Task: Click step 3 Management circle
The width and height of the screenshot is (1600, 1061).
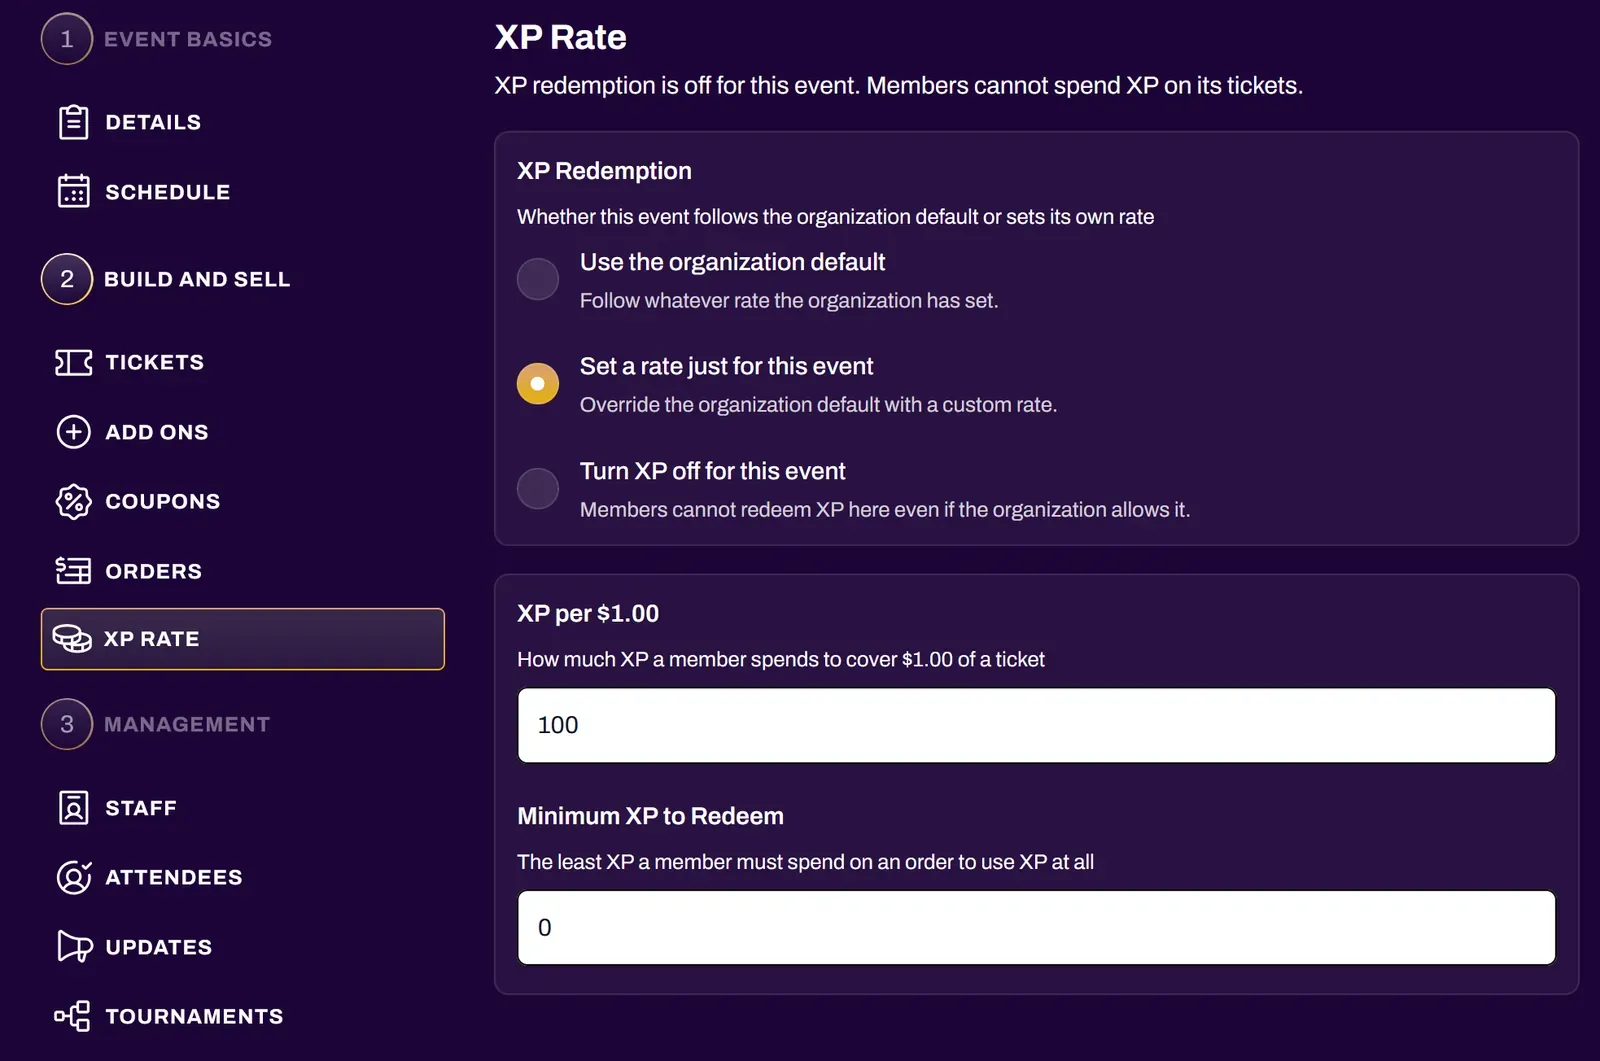Action: 67,724
